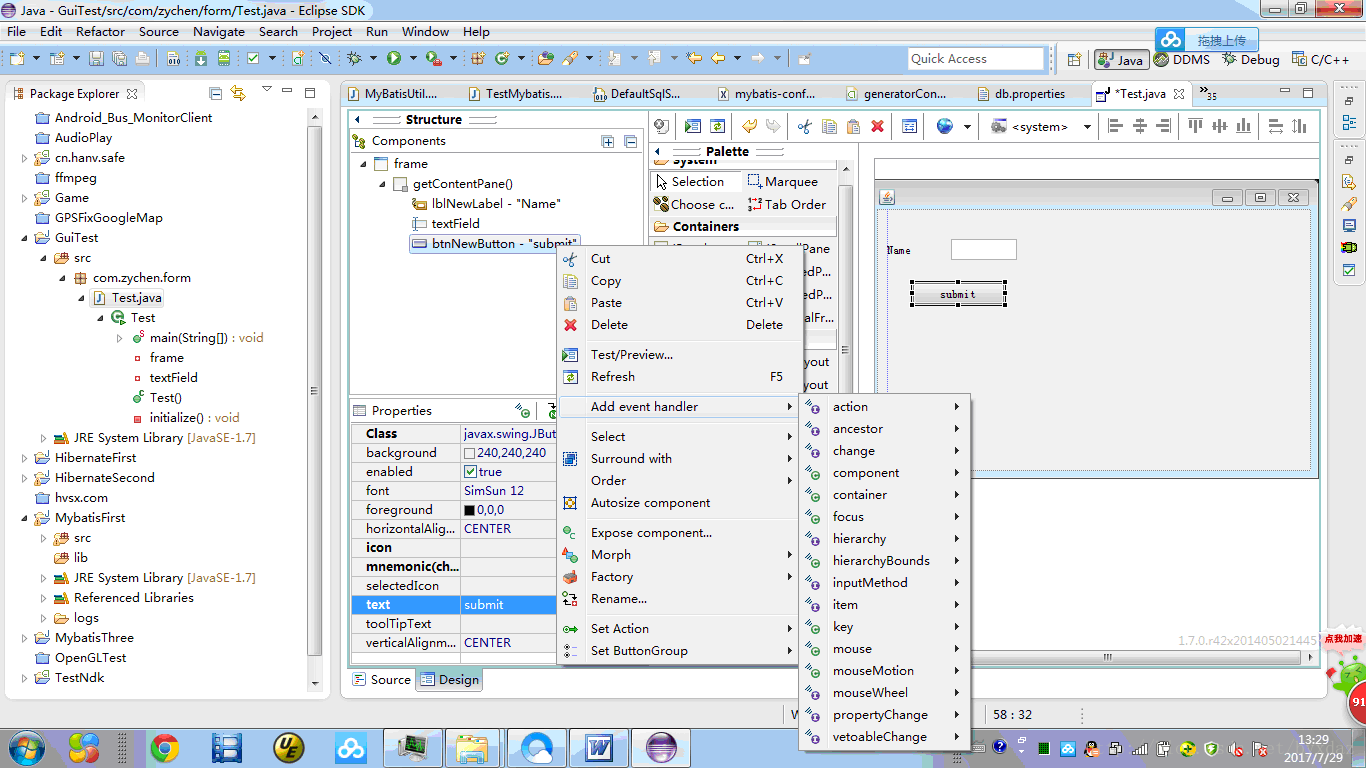This screenshot has width=1366, height=768.
Task: Click the text field on the design canvas
Action: (x=983, y=250)
